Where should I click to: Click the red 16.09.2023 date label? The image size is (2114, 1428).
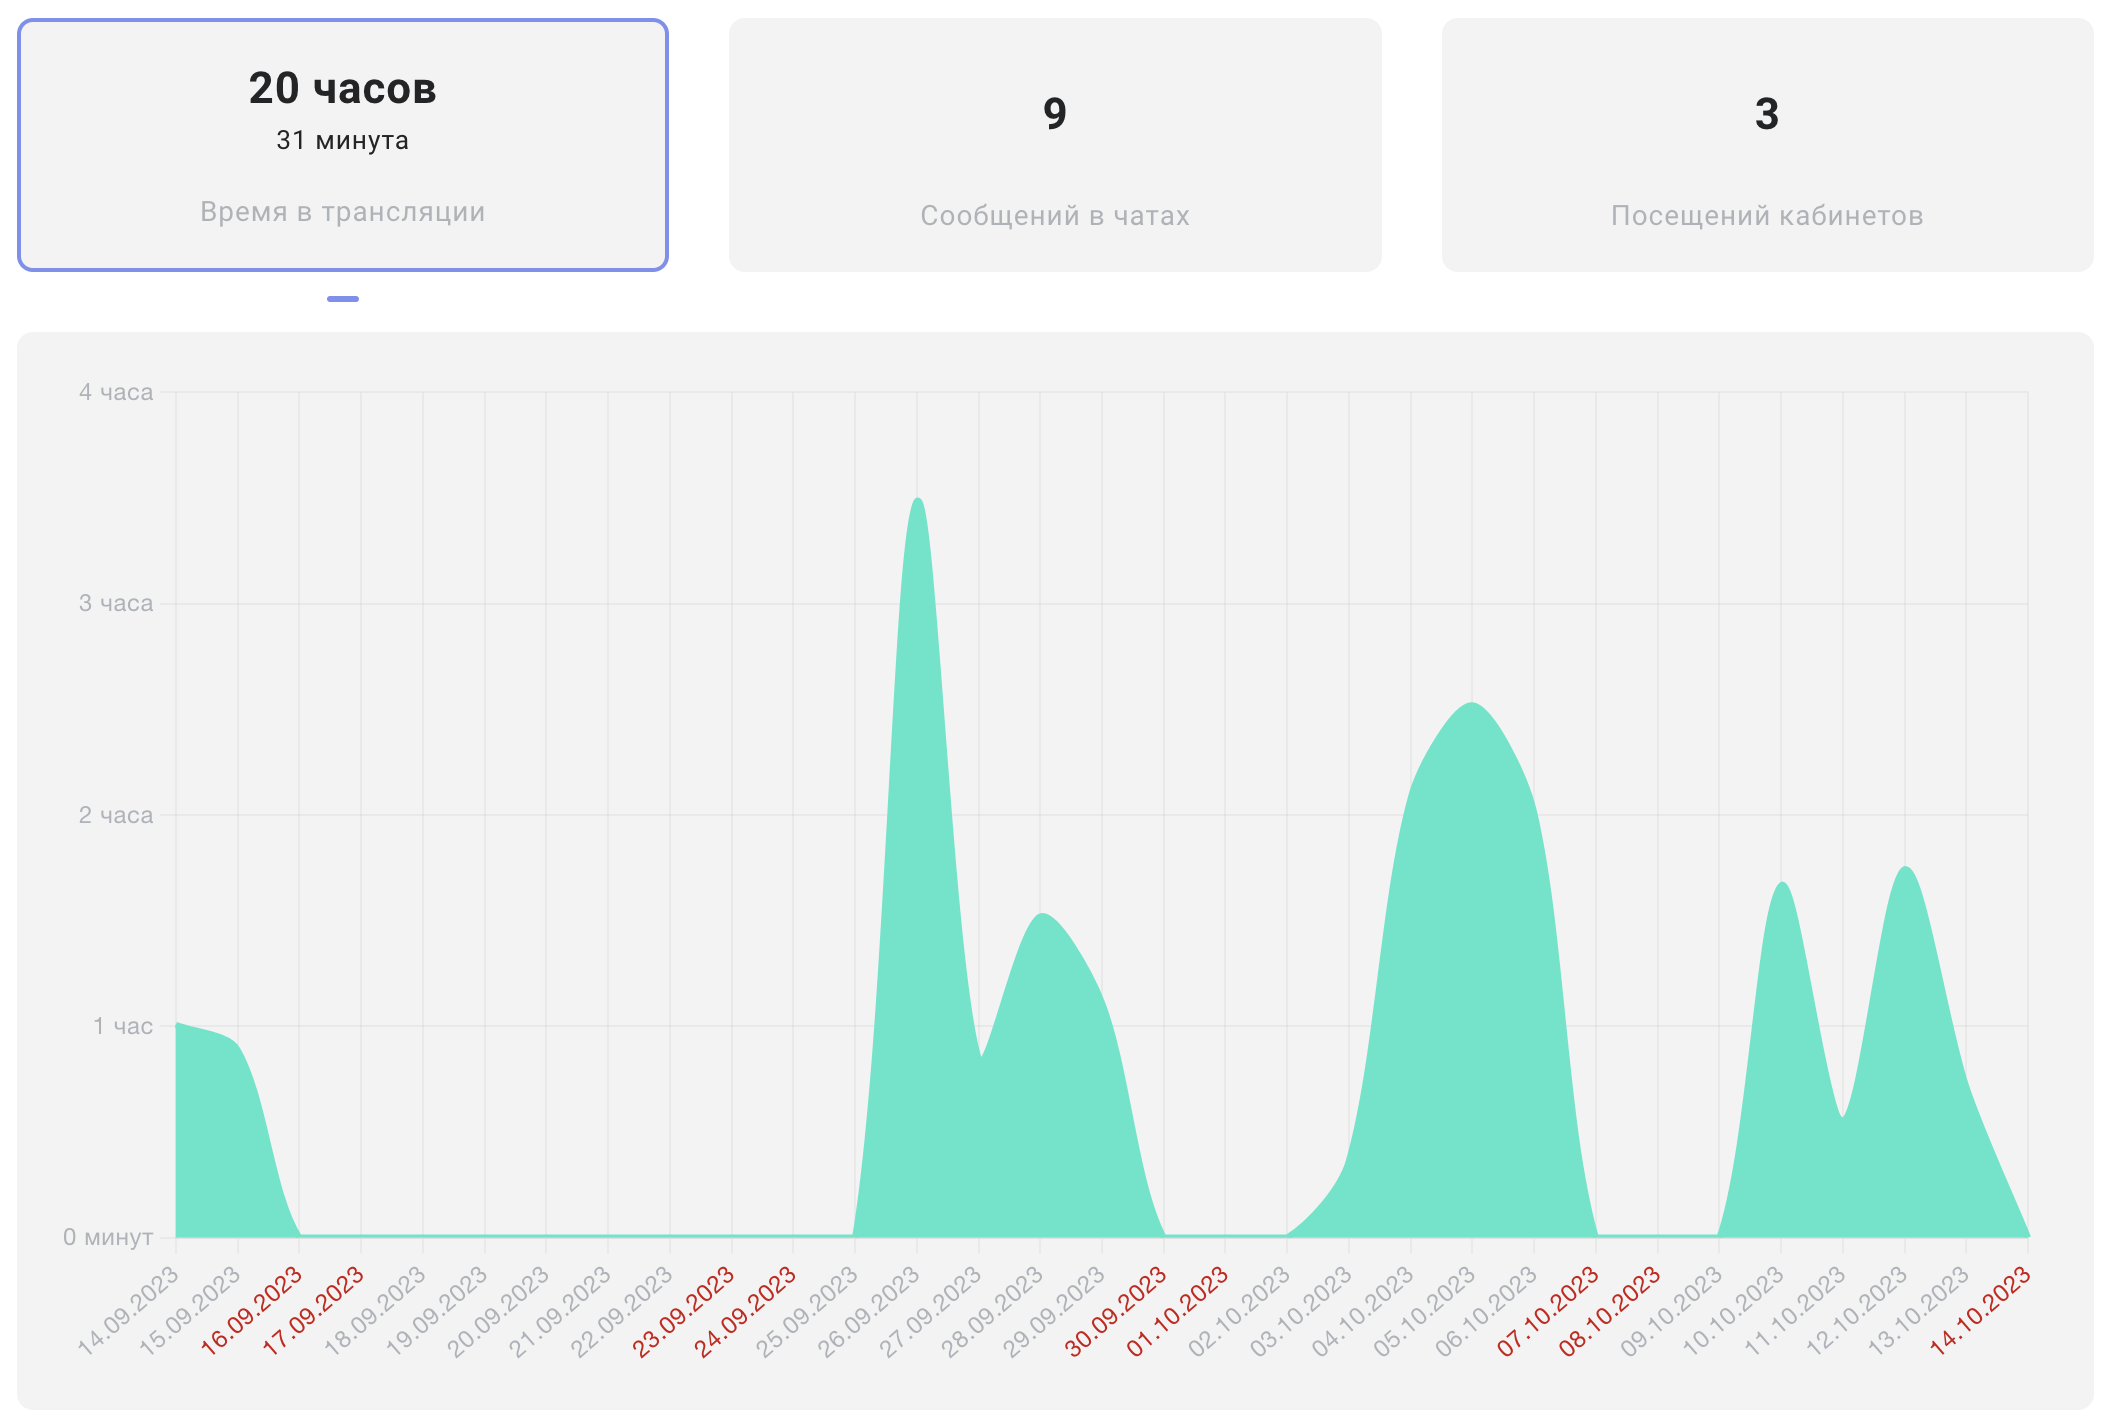(252, 1311)
